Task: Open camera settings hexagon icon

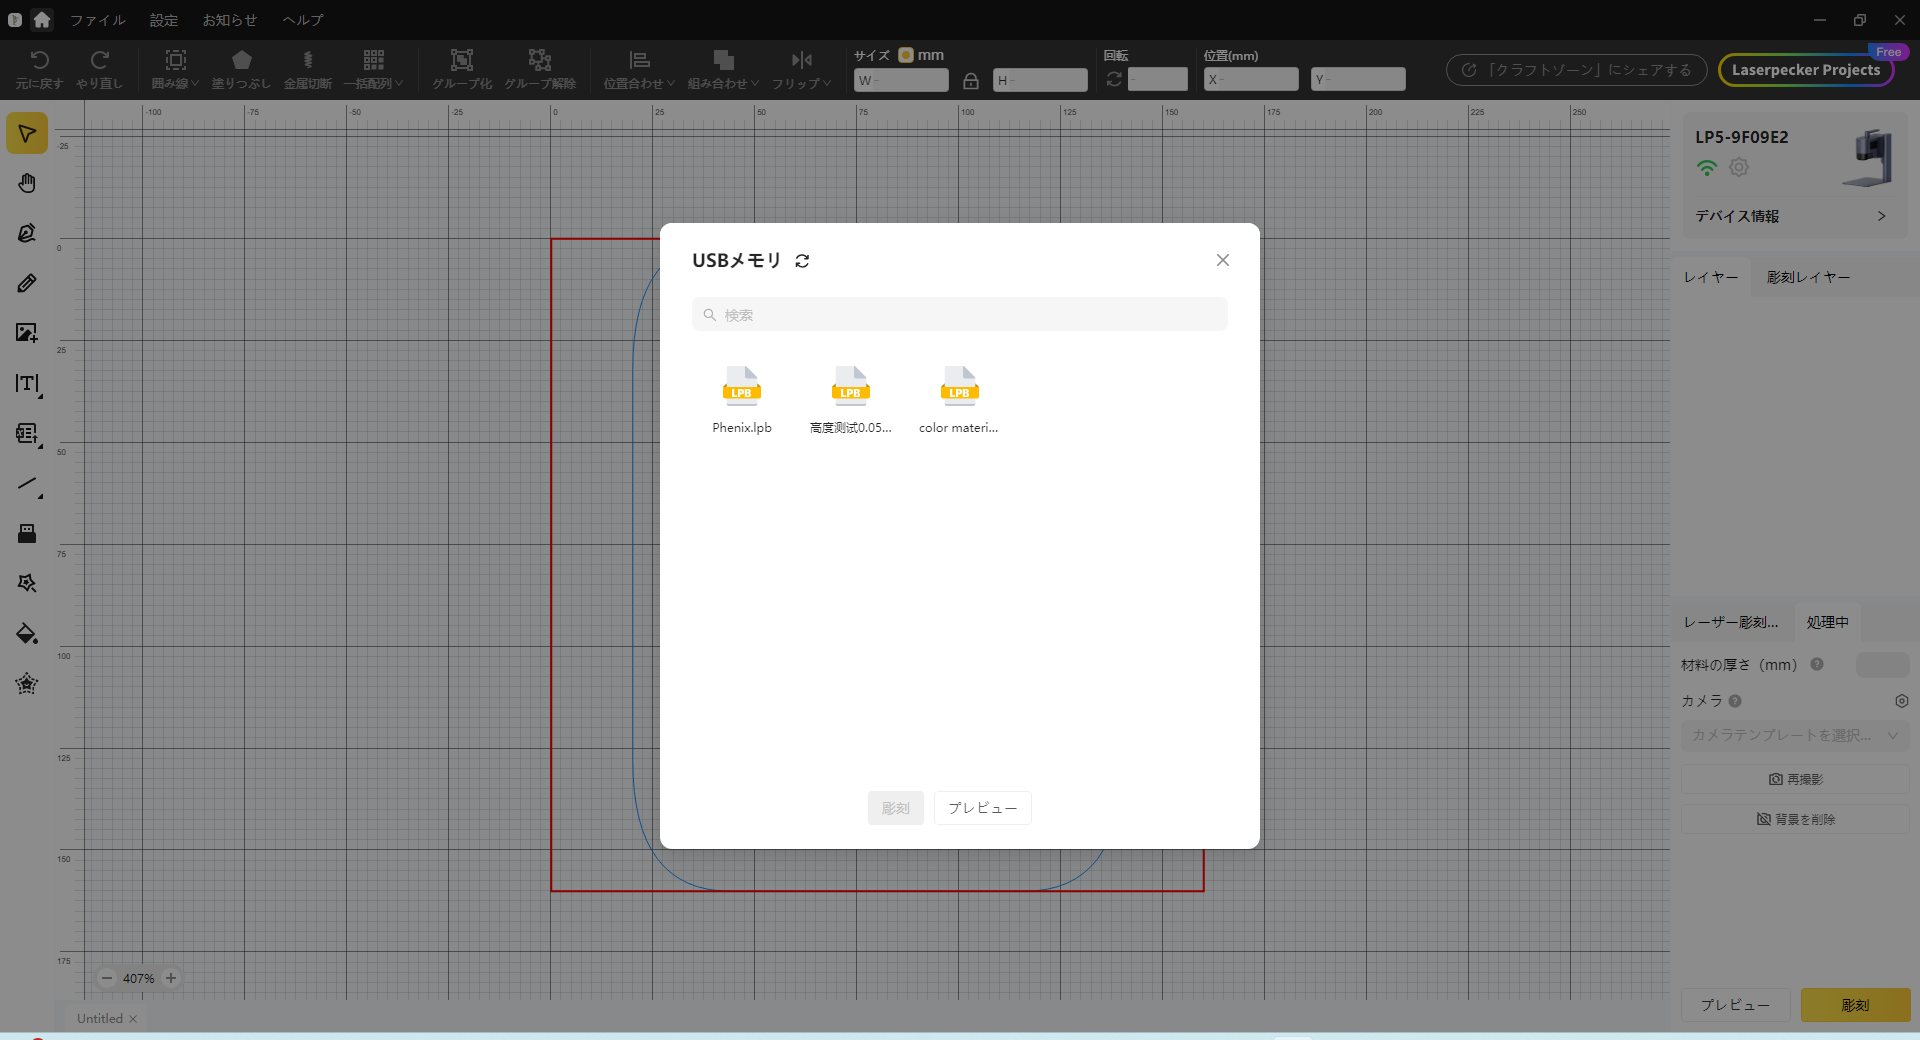Action: click(1902, 701)
